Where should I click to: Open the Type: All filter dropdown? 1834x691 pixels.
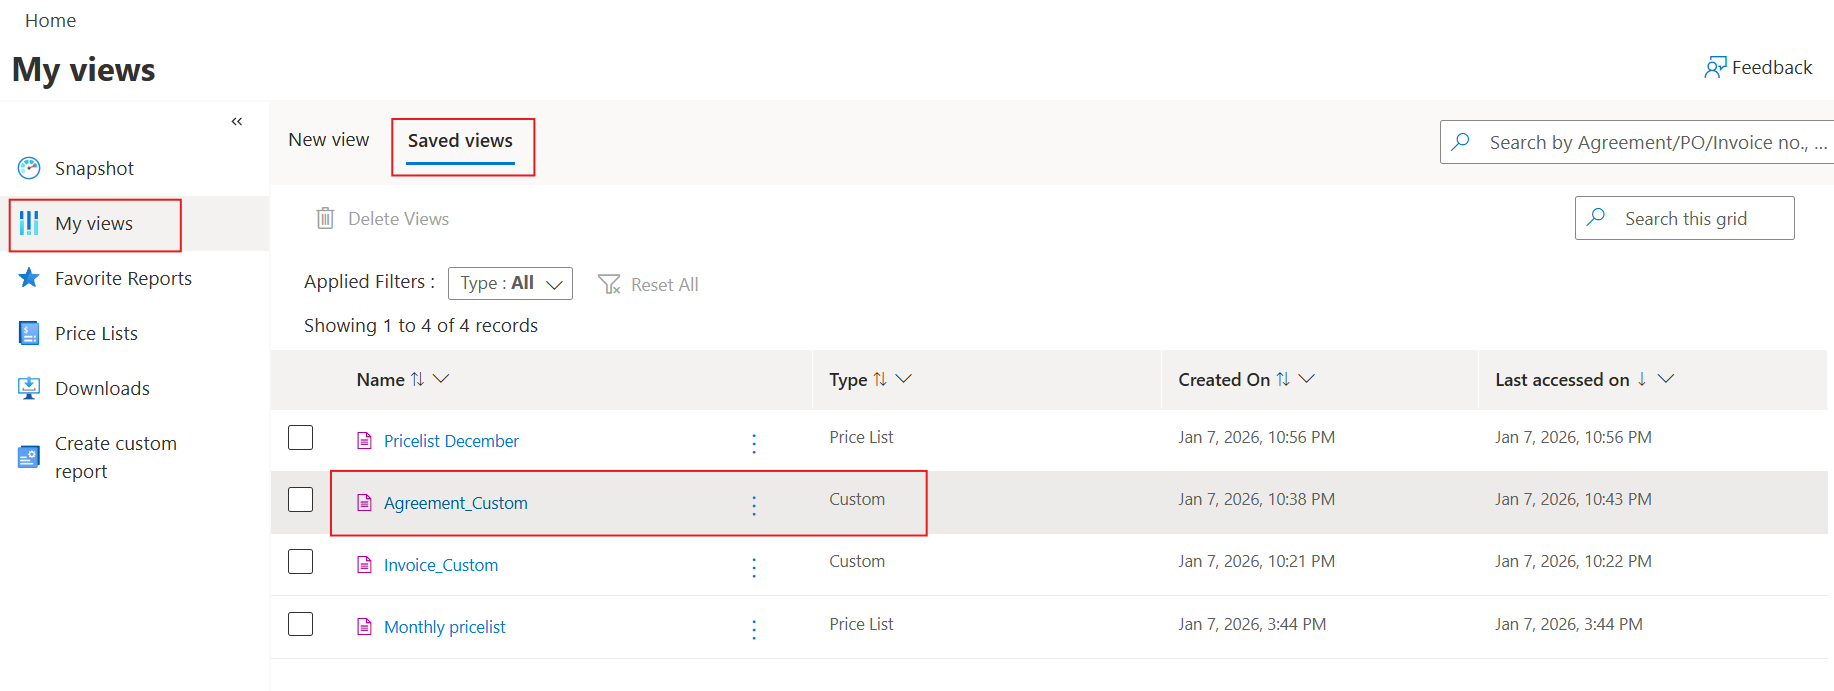510,283
